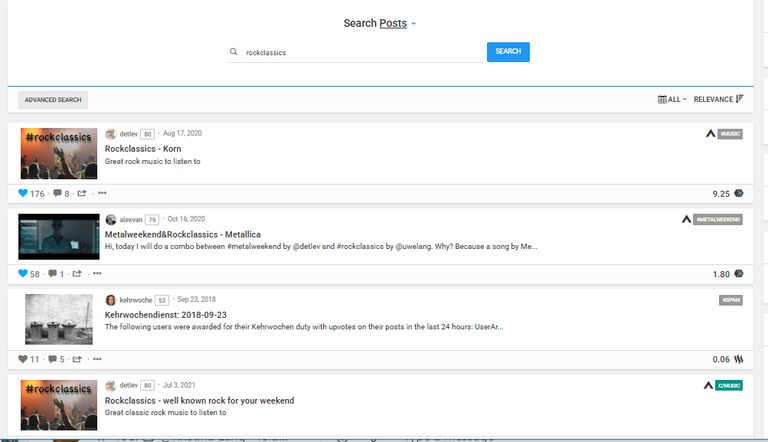This screenshot has height=442, width=768.
Task: Click the app icon beside the #METALWEEKEND tag
Action: click(x=686, y=219)
